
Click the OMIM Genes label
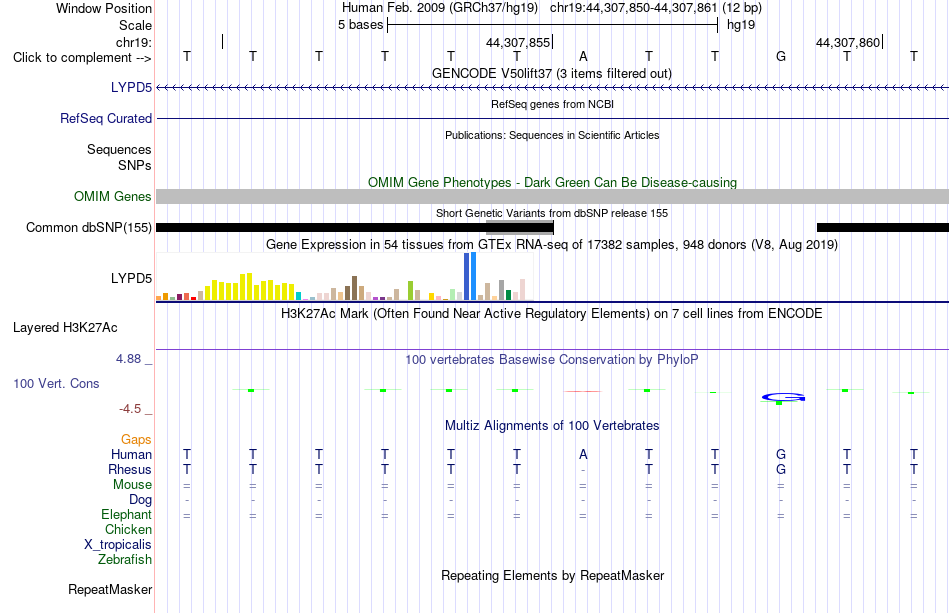[112, 196]
